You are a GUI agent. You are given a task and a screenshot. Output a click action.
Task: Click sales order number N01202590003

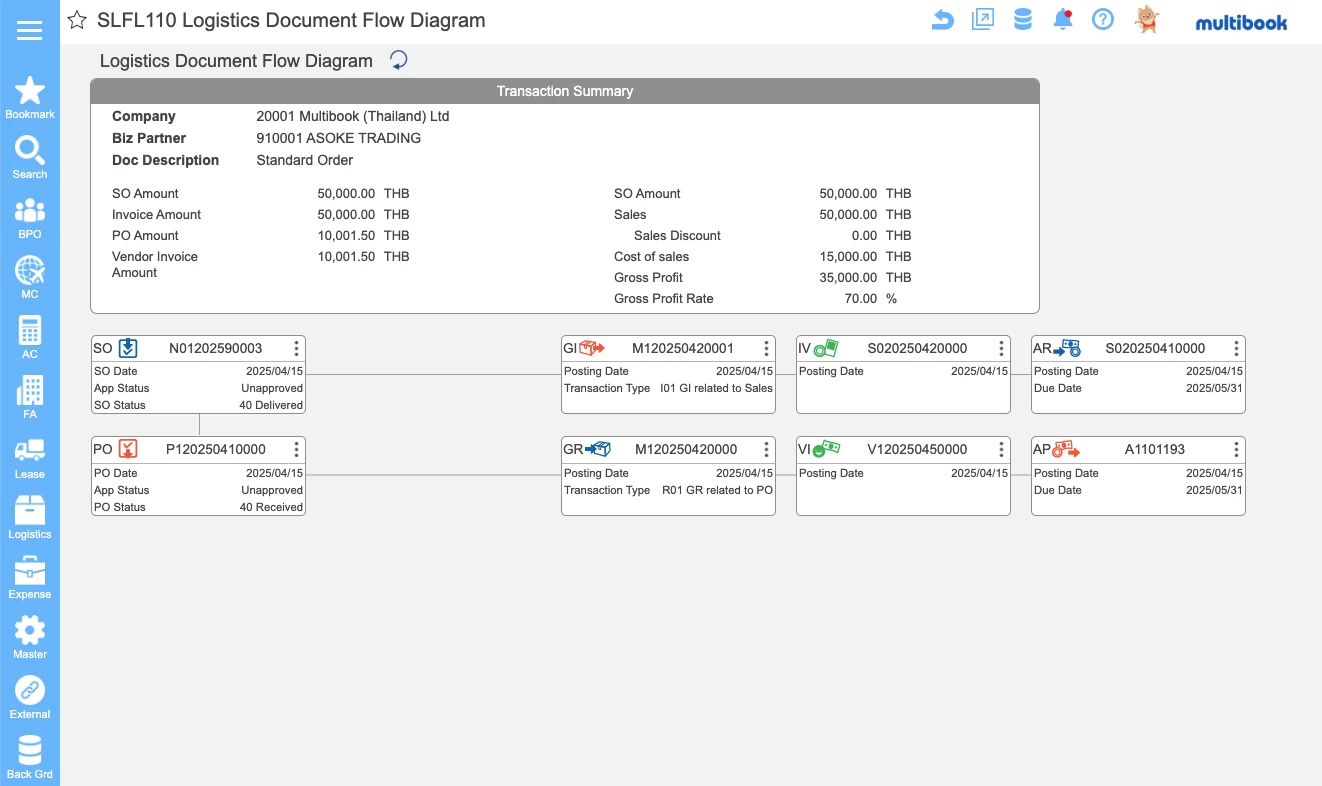click(215, 349)
